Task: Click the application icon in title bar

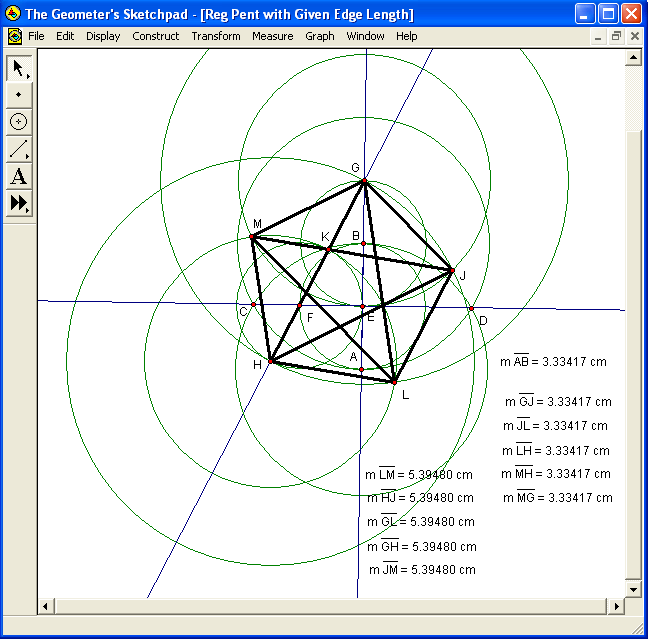Action: click(13, 14)
